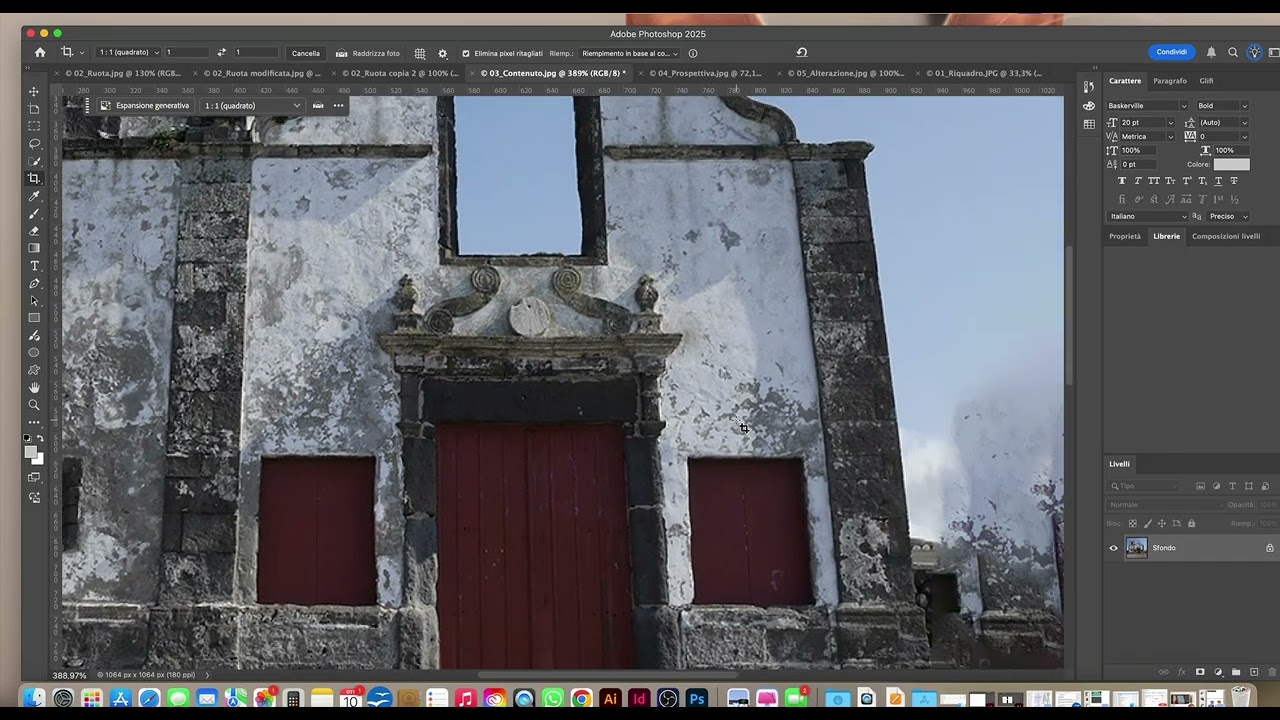The height and width of the screenshot is (720, 1280).
Task: Open the Baskerville font family dropdown
Action: coord(1183,106)
